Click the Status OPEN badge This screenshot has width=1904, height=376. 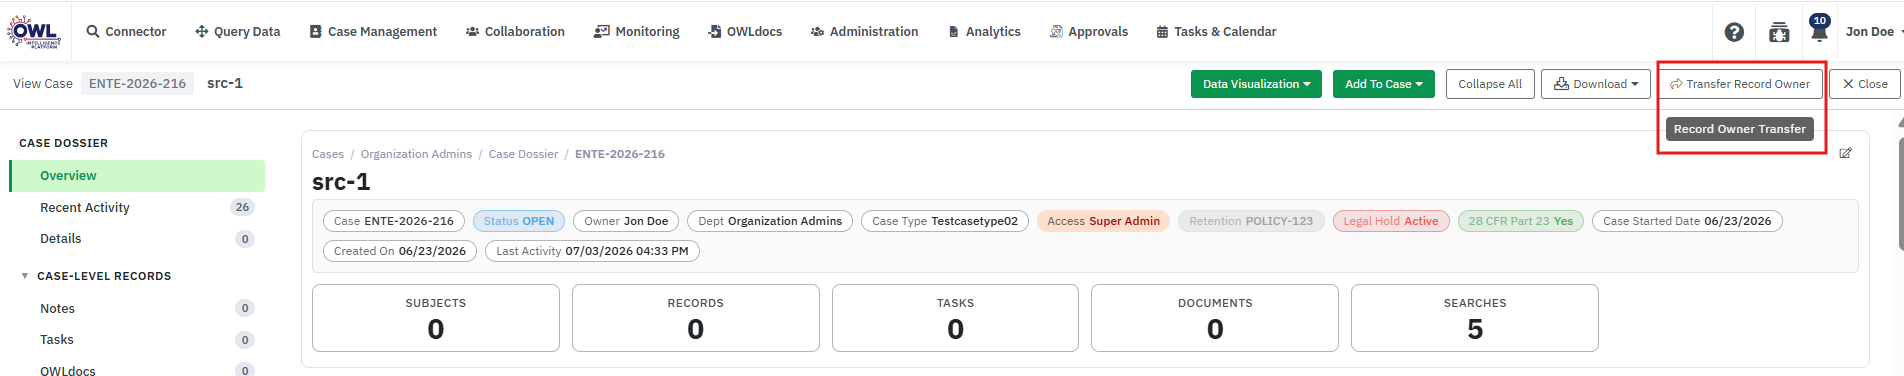pyautogui.click(x=519, y=221)
